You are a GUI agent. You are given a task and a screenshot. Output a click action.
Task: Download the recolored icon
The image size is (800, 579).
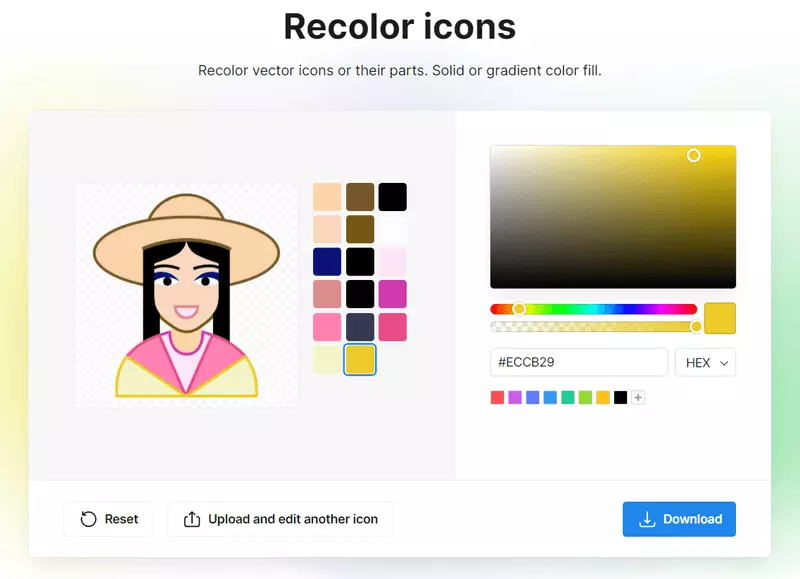679,519
